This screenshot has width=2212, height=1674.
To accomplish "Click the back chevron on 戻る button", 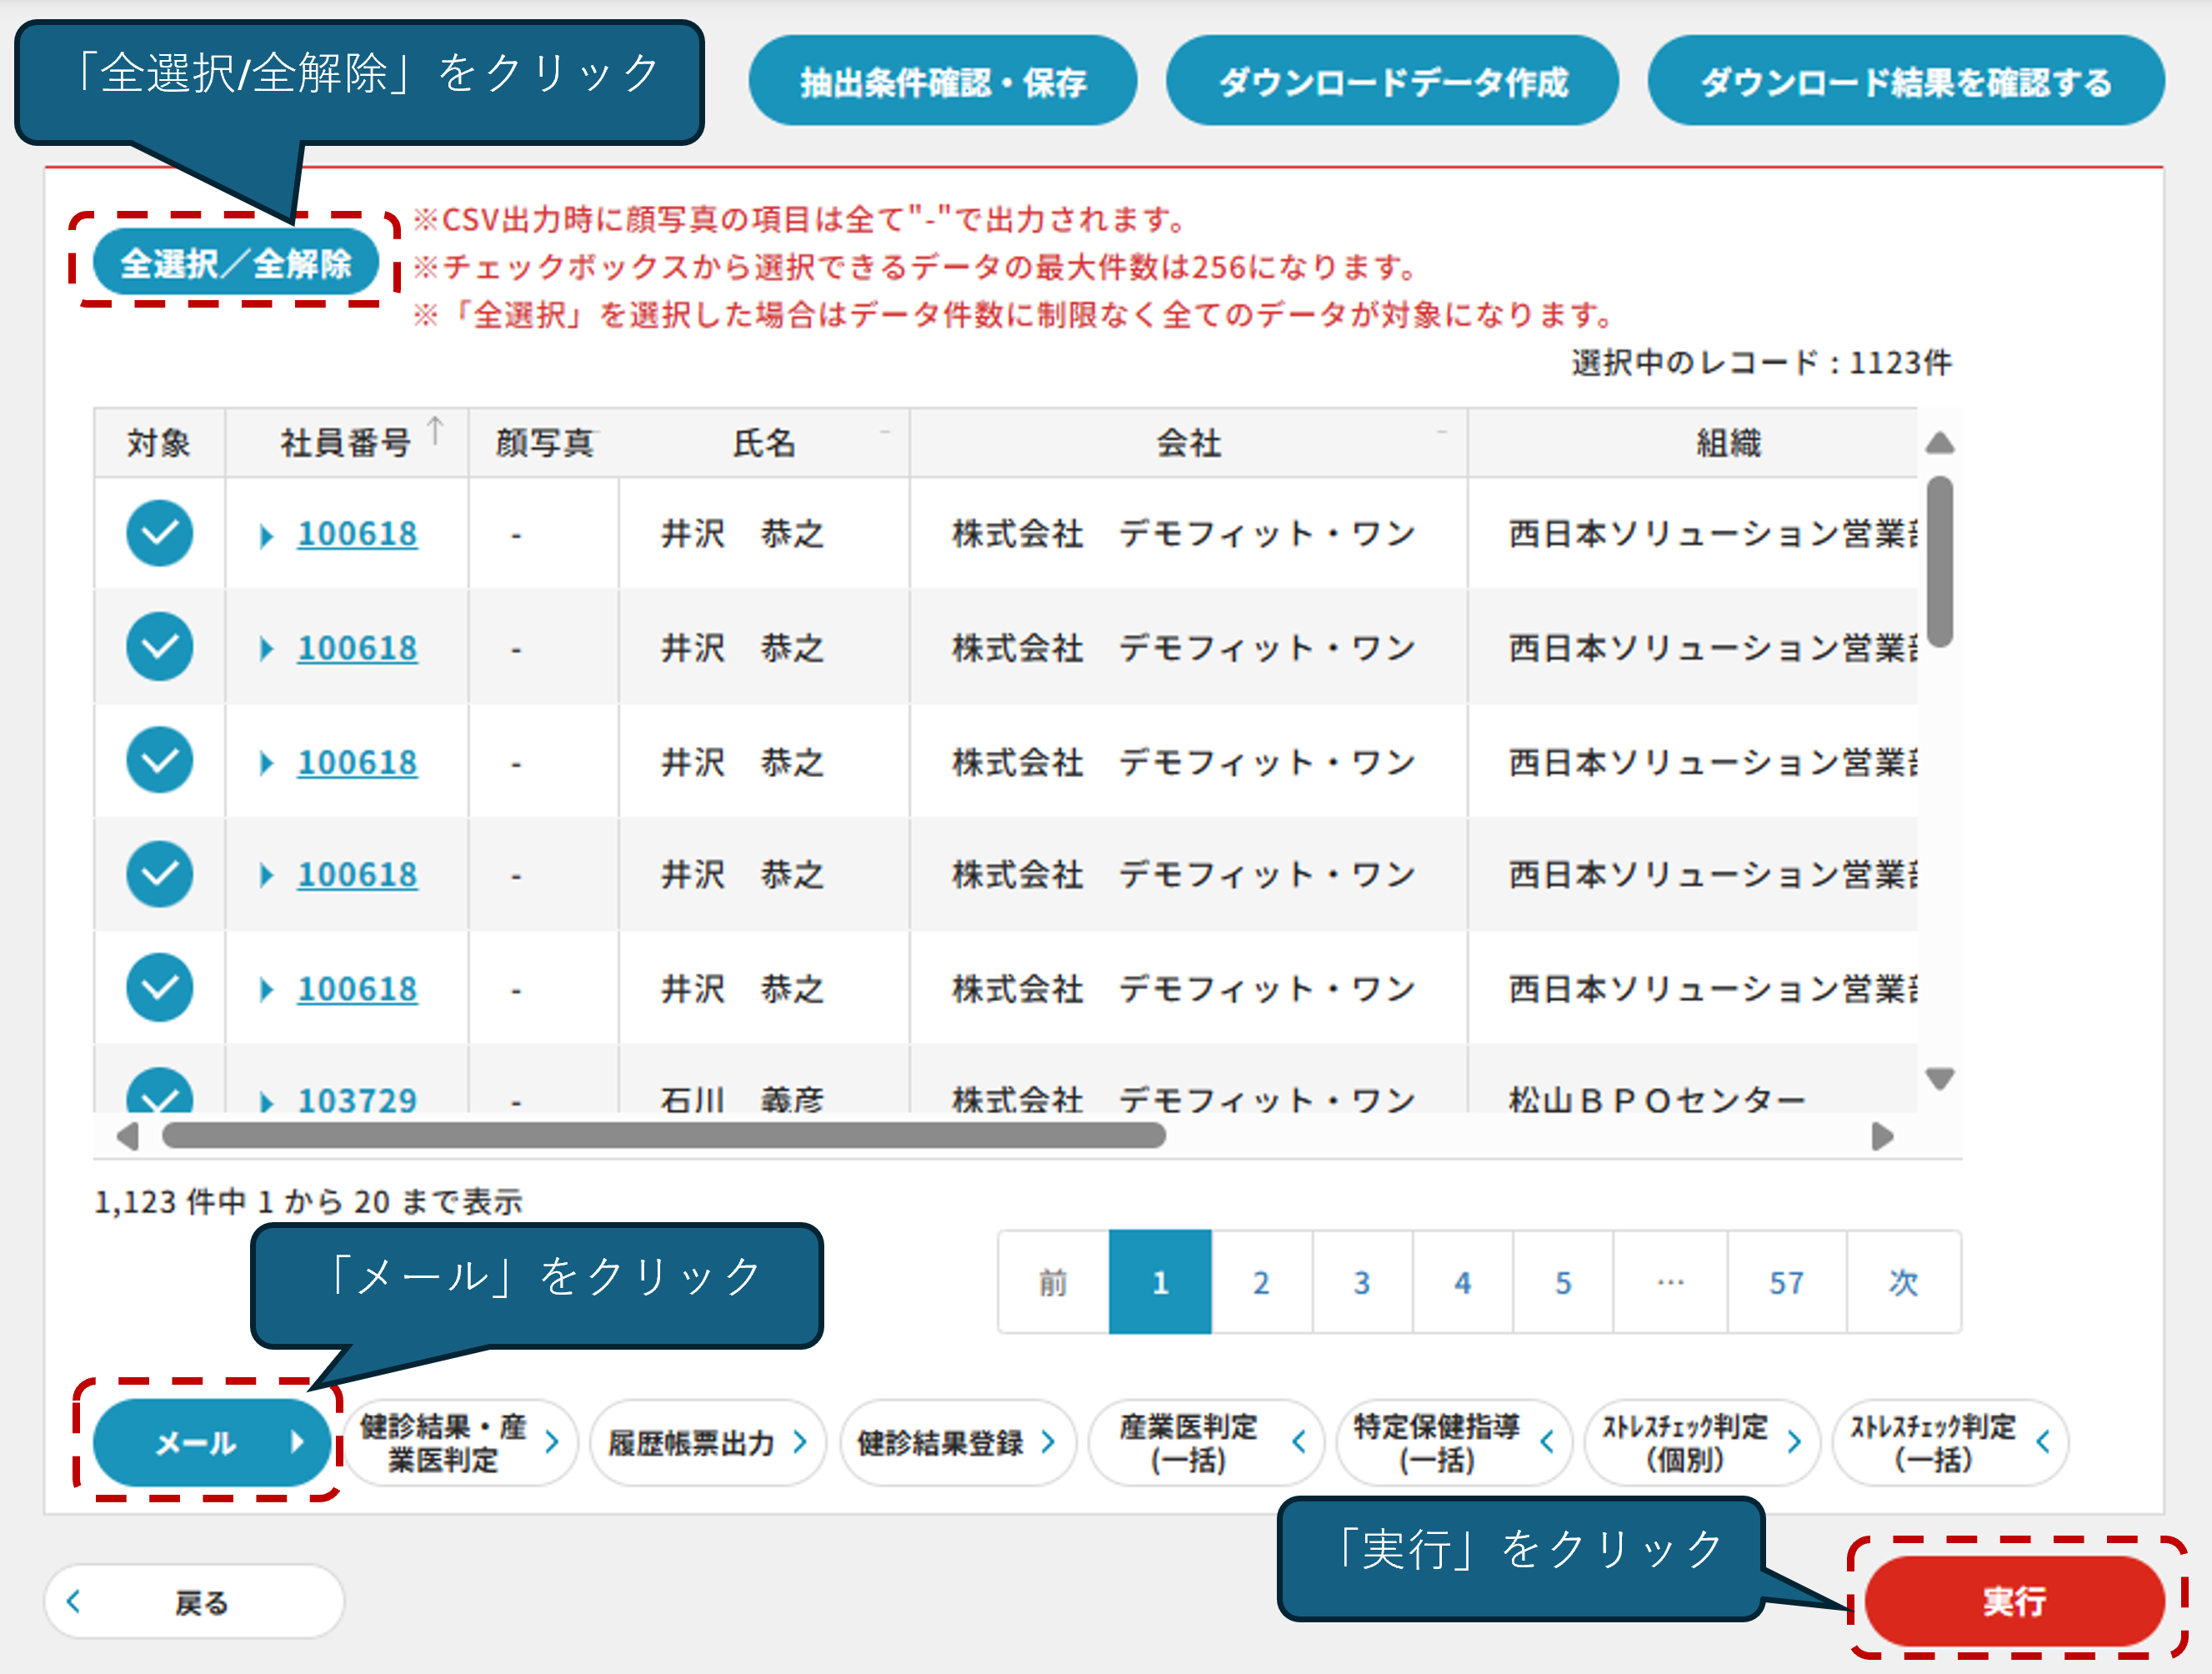I will click(x=74, y=1602).
